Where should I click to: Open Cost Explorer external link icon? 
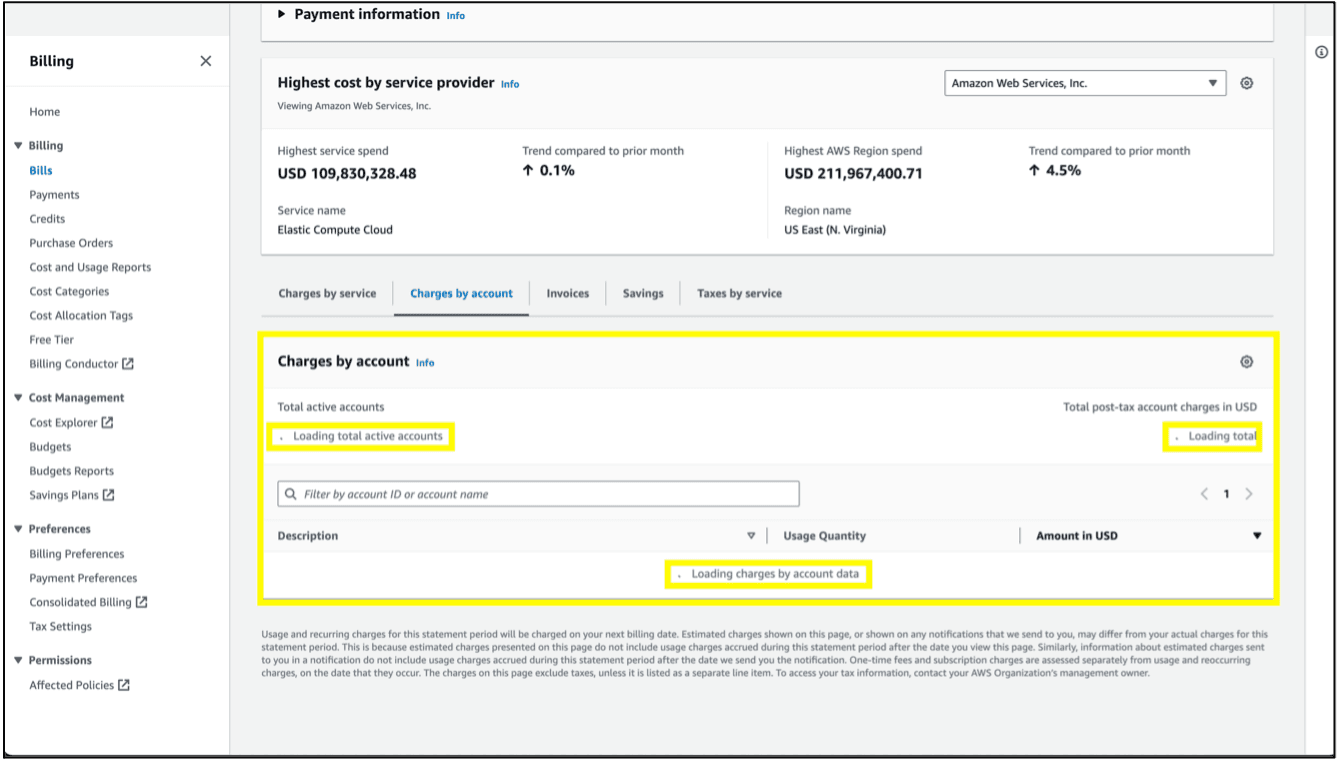[x=108, y=422]
